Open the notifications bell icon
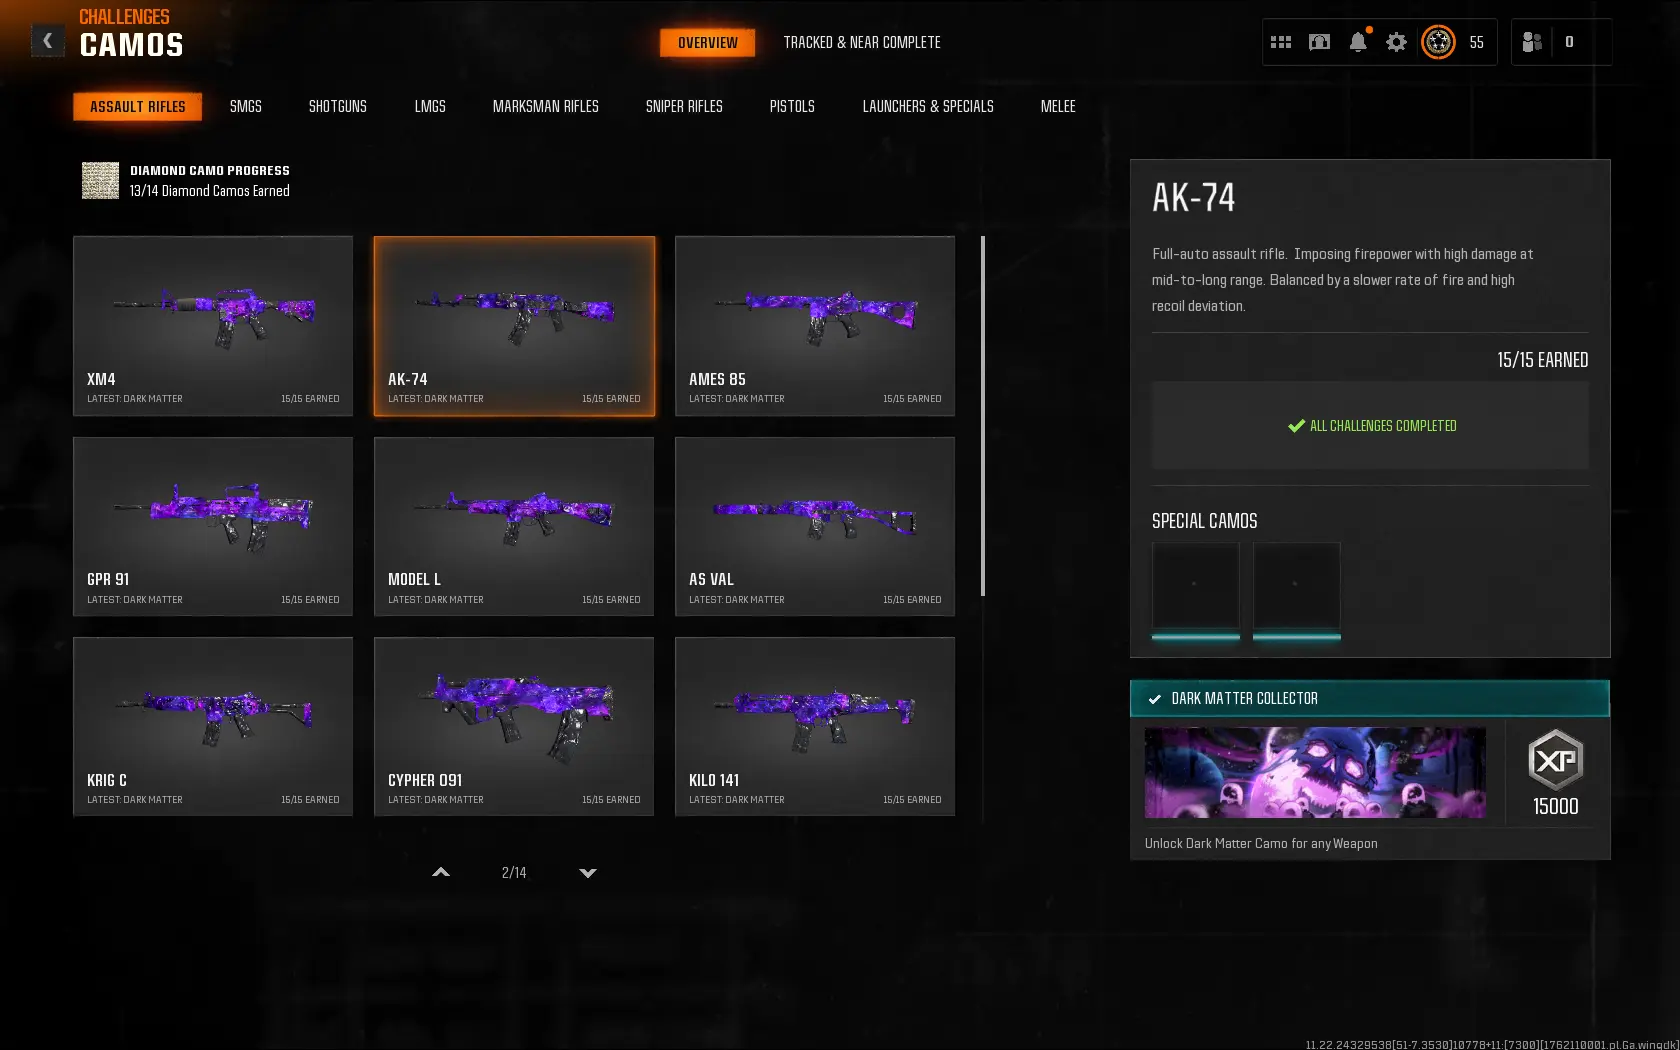 [x=1357, y=42]
